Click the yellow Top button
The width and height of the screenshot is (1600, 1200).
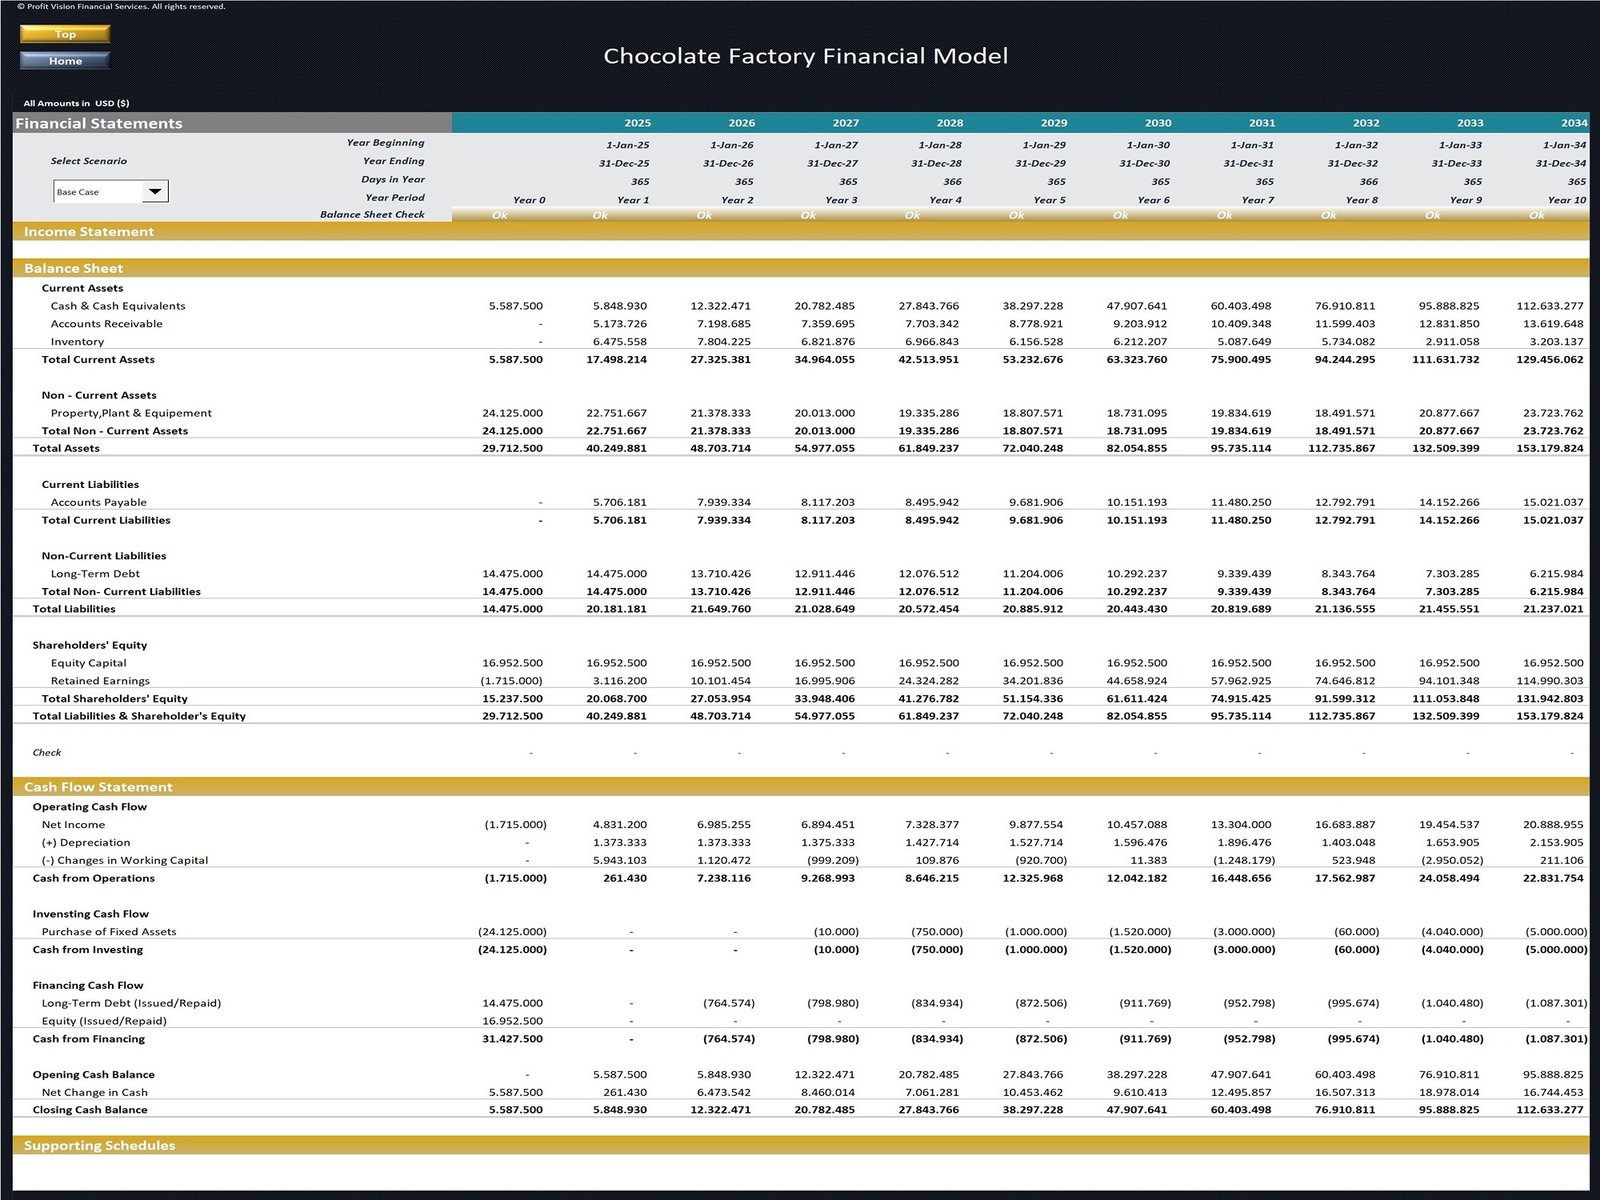65,34
